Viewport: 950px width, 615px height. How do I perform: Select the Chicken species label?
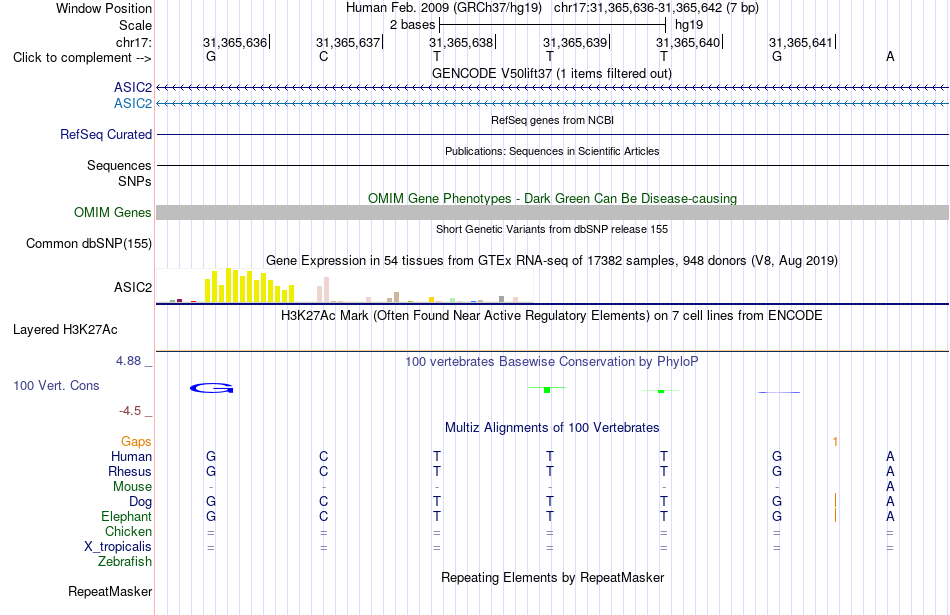pos(128,531)
